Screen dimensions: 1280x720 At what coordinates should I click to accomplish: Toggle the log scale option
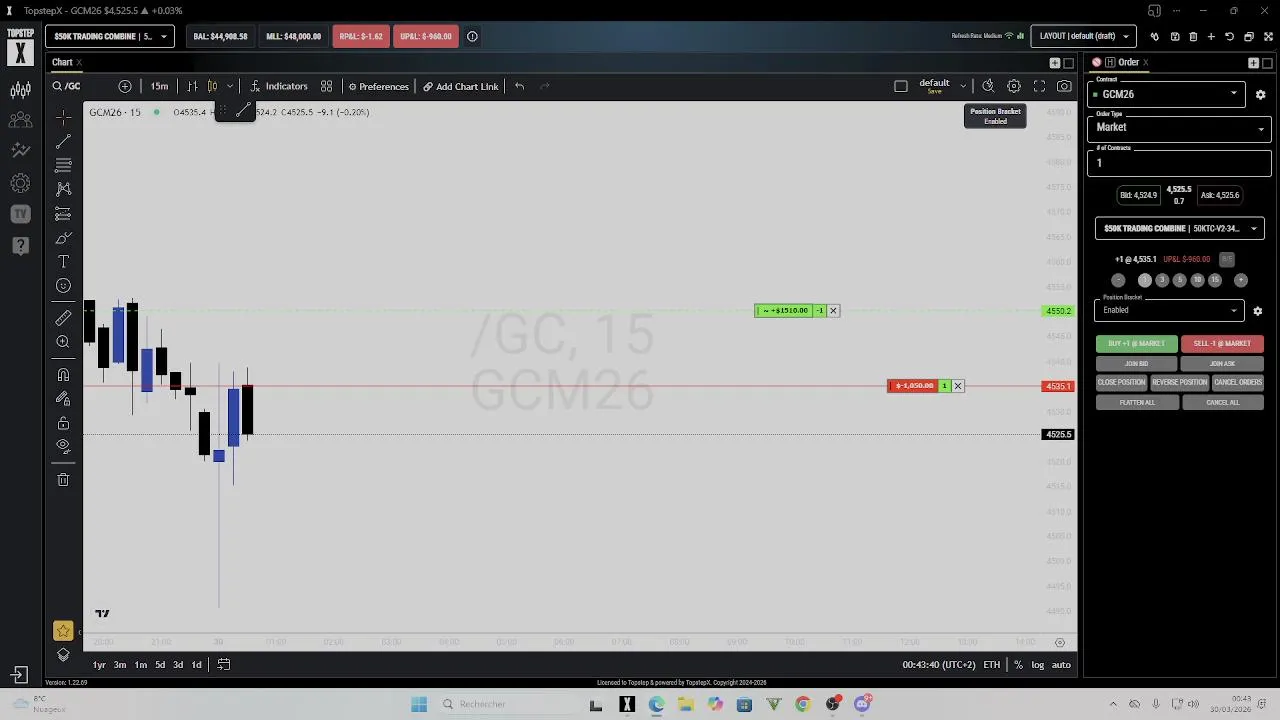pyautogui.click(x=1038, y=665)
